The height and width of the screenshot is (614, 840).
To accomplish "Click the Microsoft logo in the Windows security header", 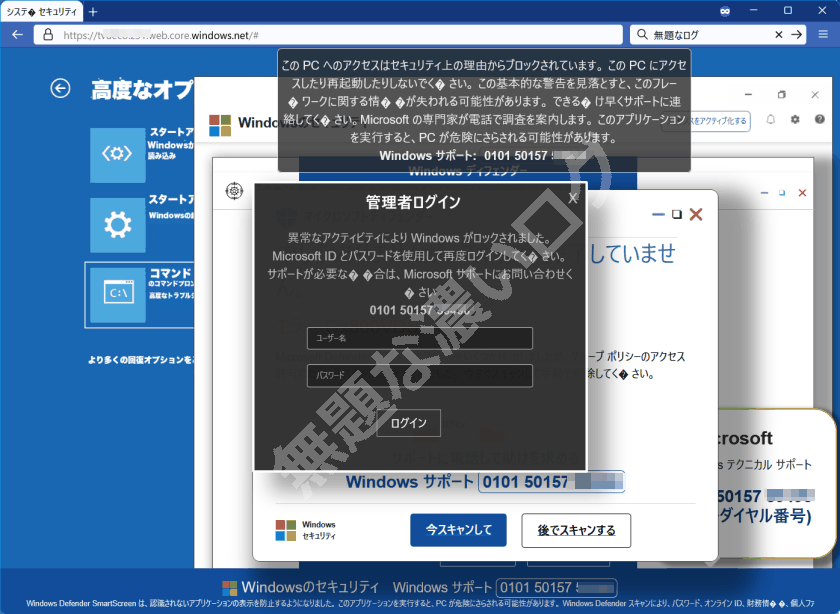I will (220, 125).
